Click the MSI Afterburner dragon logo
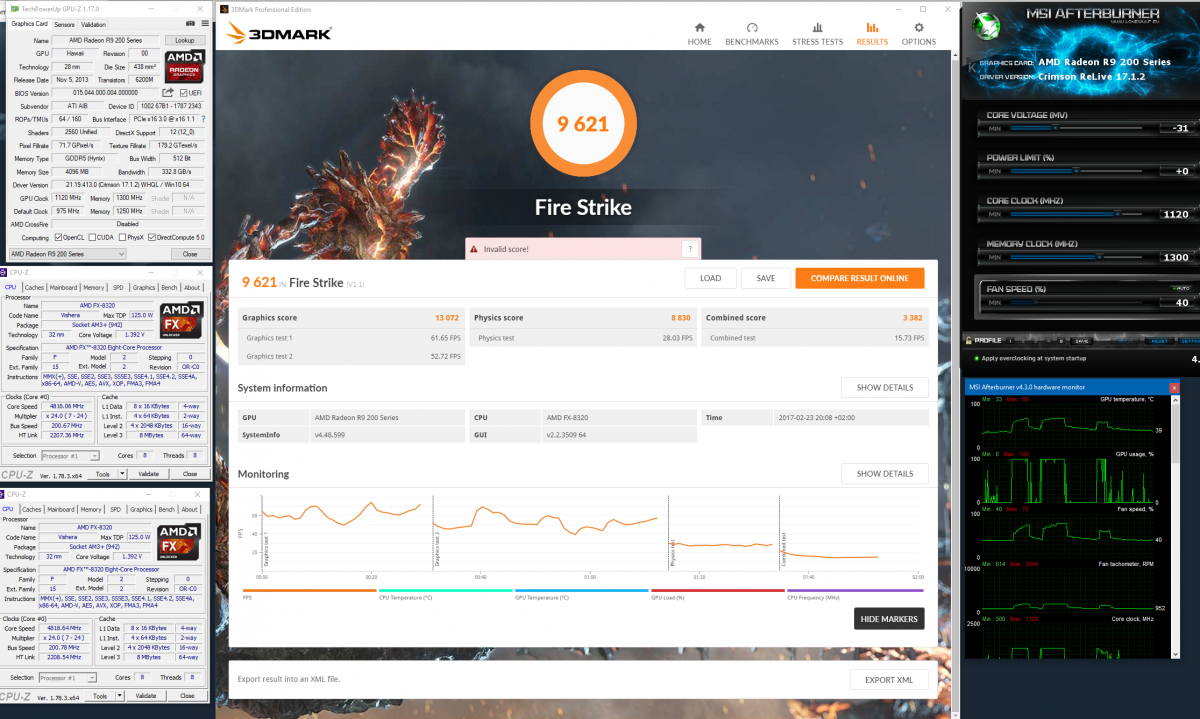Screen dimensions: 1200x719 tap(985, 28)
